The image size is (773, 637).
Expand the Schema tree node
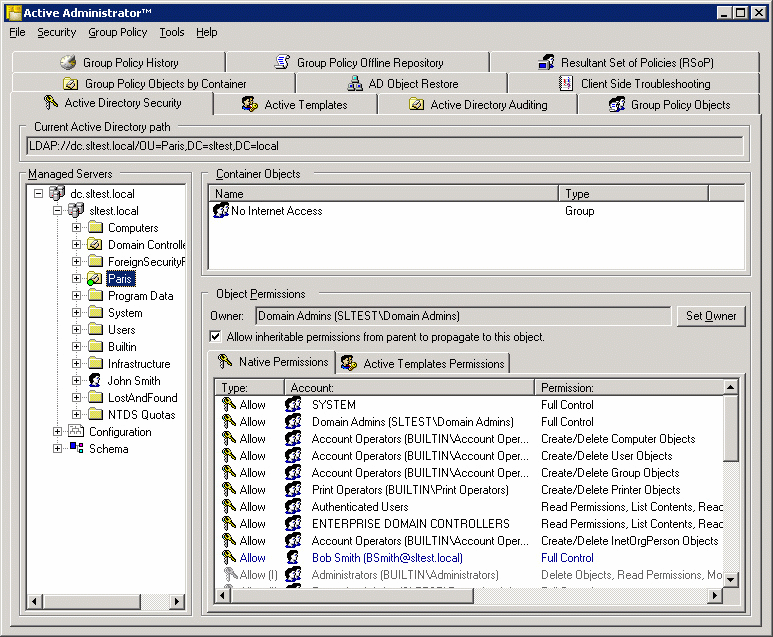coord(57,448)
